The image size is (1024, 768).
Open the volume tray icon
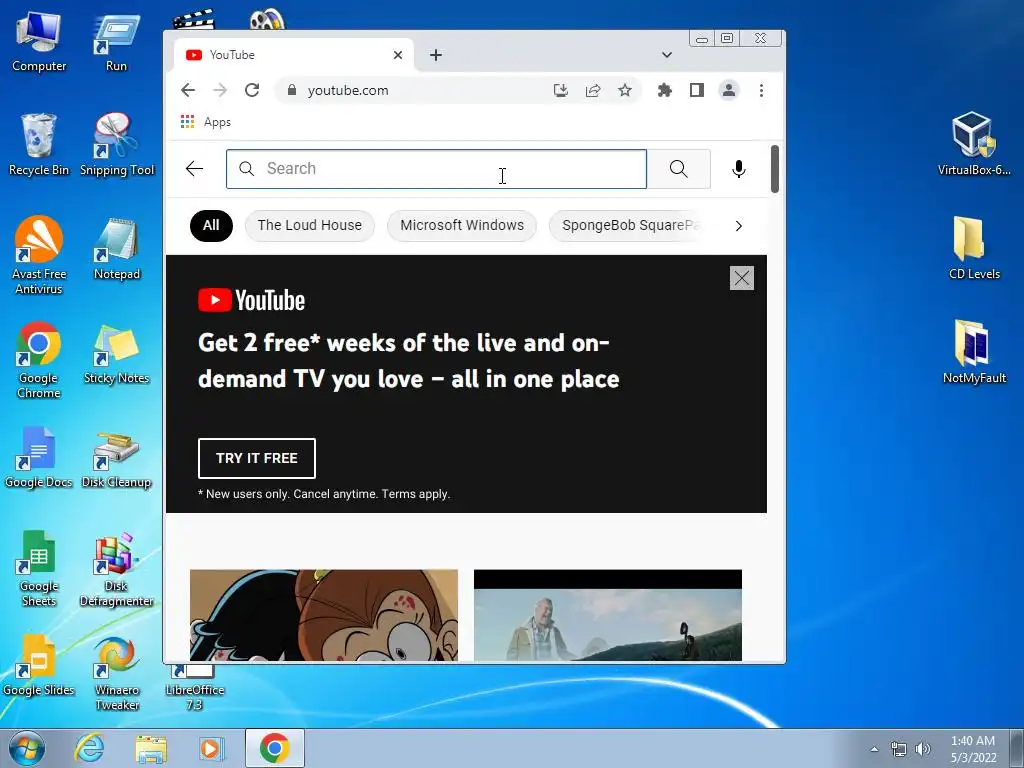[x=923, y=749]
